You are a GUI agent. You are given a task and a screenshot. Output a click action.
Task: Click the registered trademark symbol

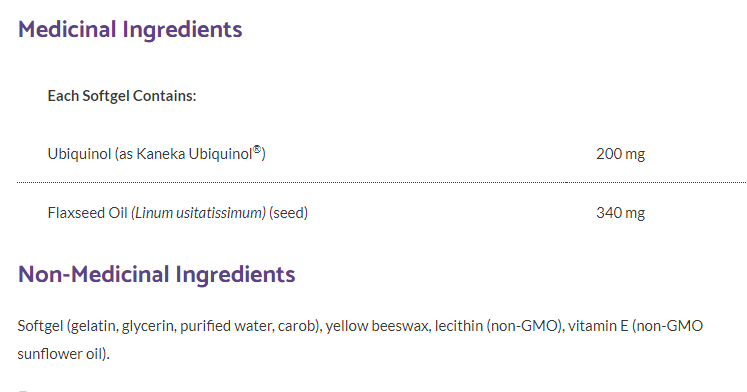[x=257, y=150]
